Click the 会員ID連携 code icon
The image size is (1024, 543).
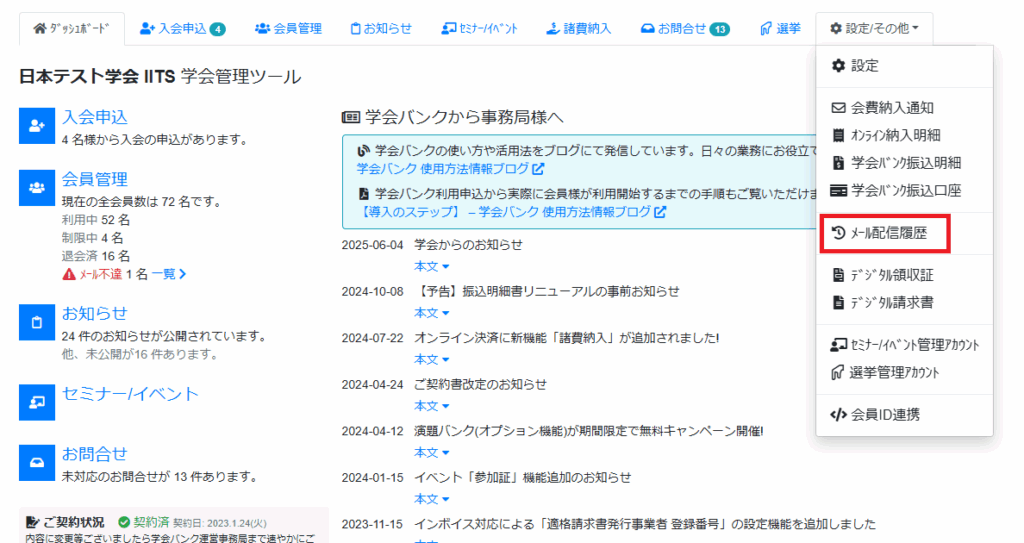[x=838, y=414]
